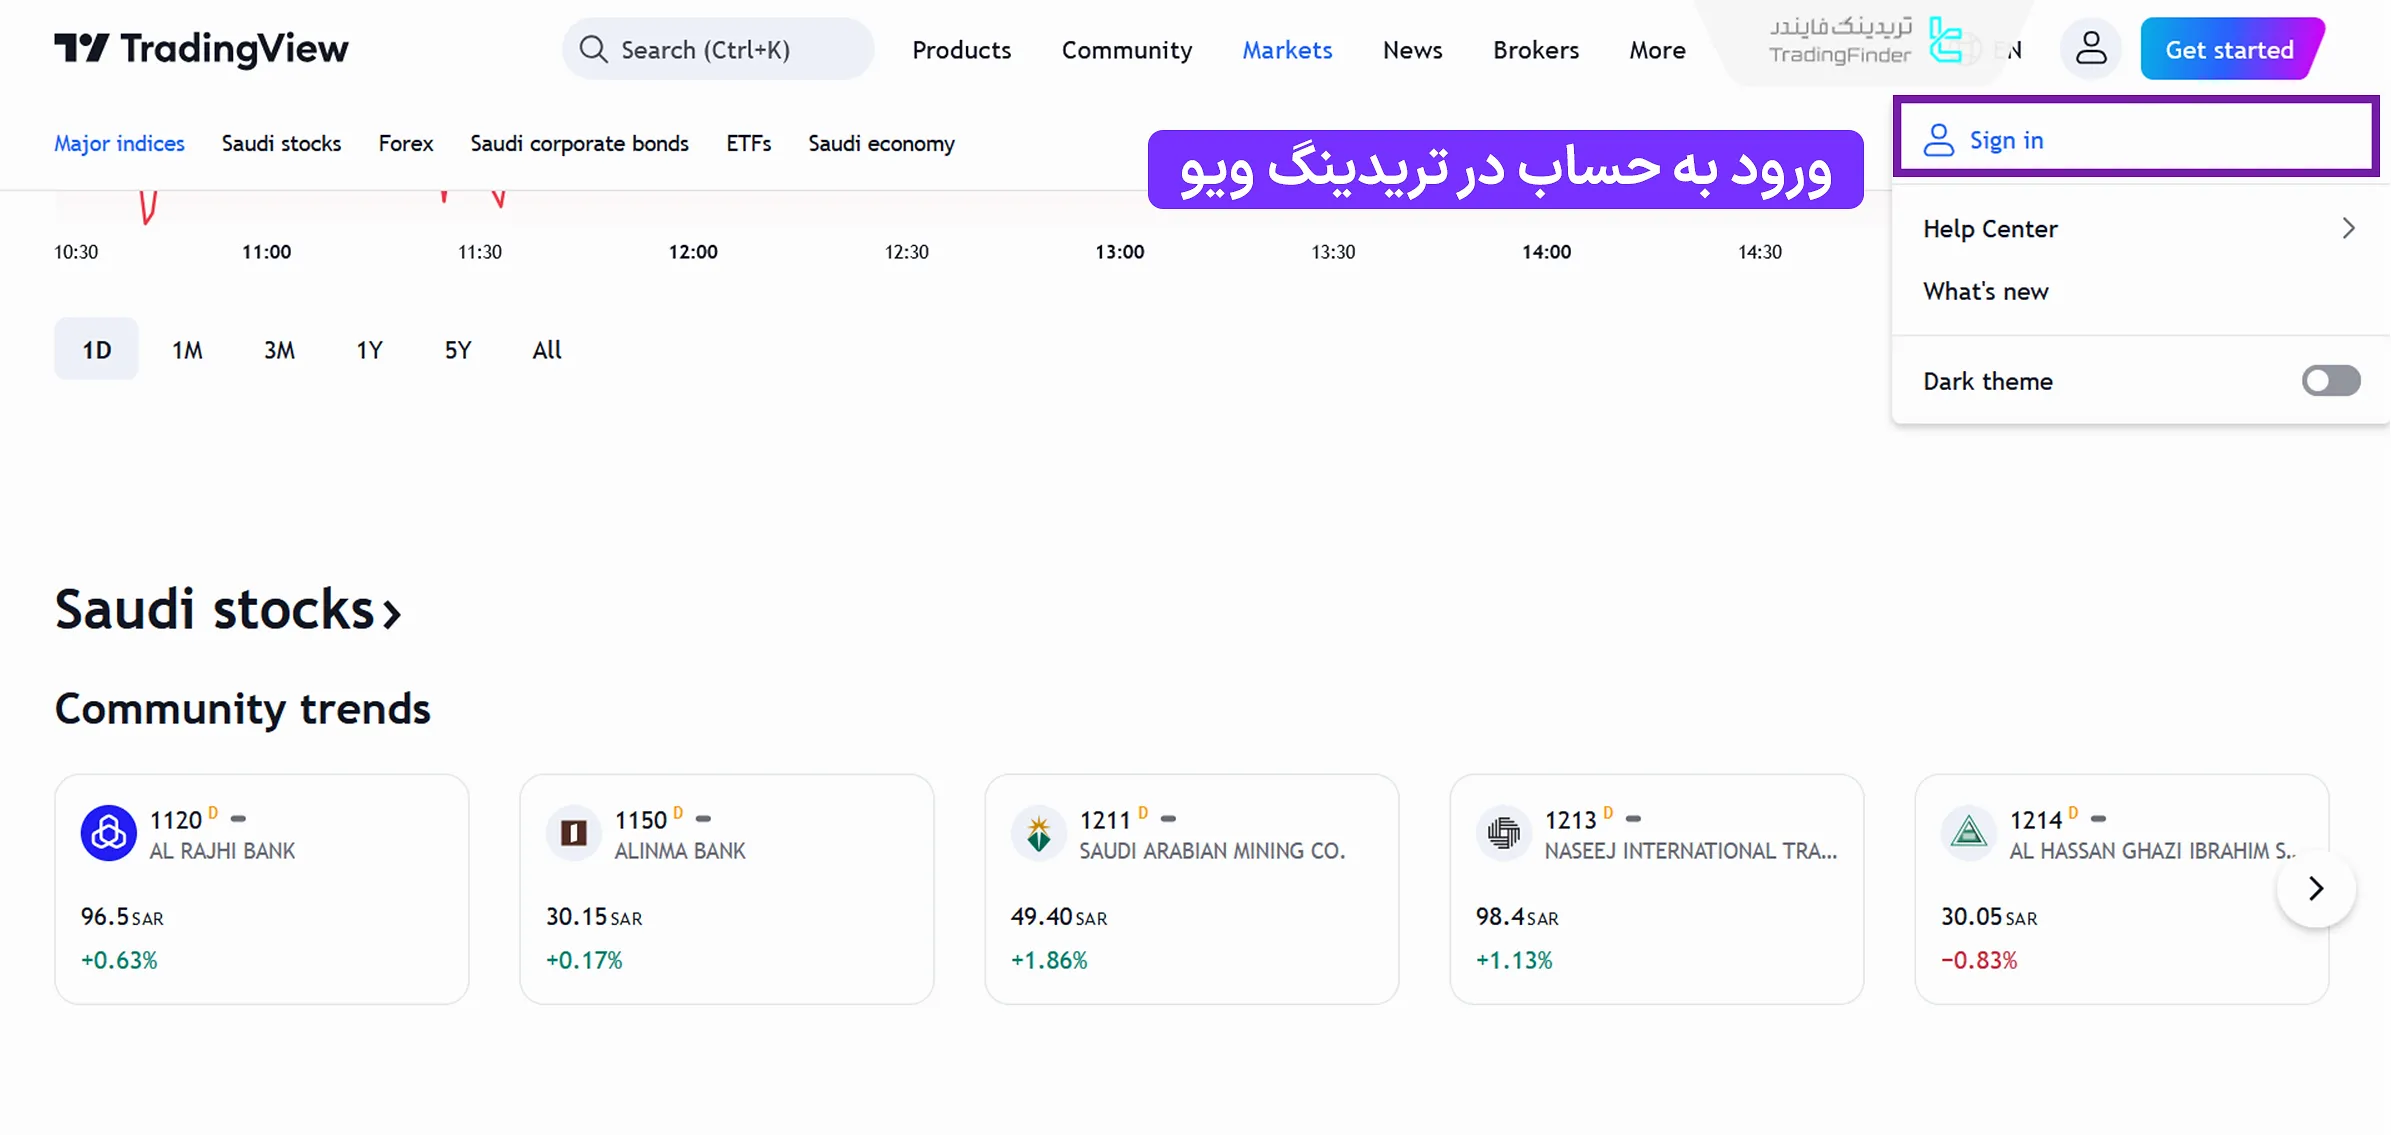Image resolution: width=2394 pixels, height=1136 pixels.
Task: Select the Saudi stocks tab
Action: (x=281, y=142)
